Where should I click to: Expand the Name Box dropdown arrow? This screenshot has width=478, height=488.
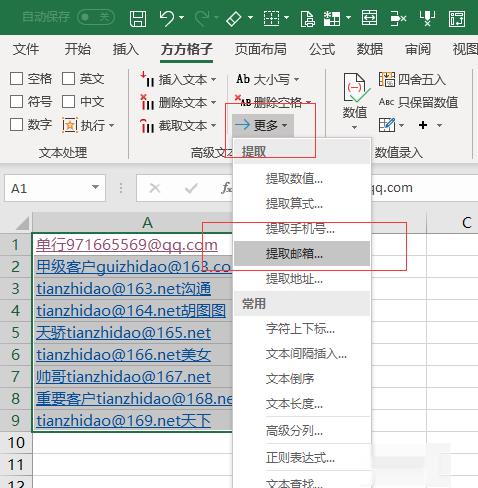tap(95, 187)
